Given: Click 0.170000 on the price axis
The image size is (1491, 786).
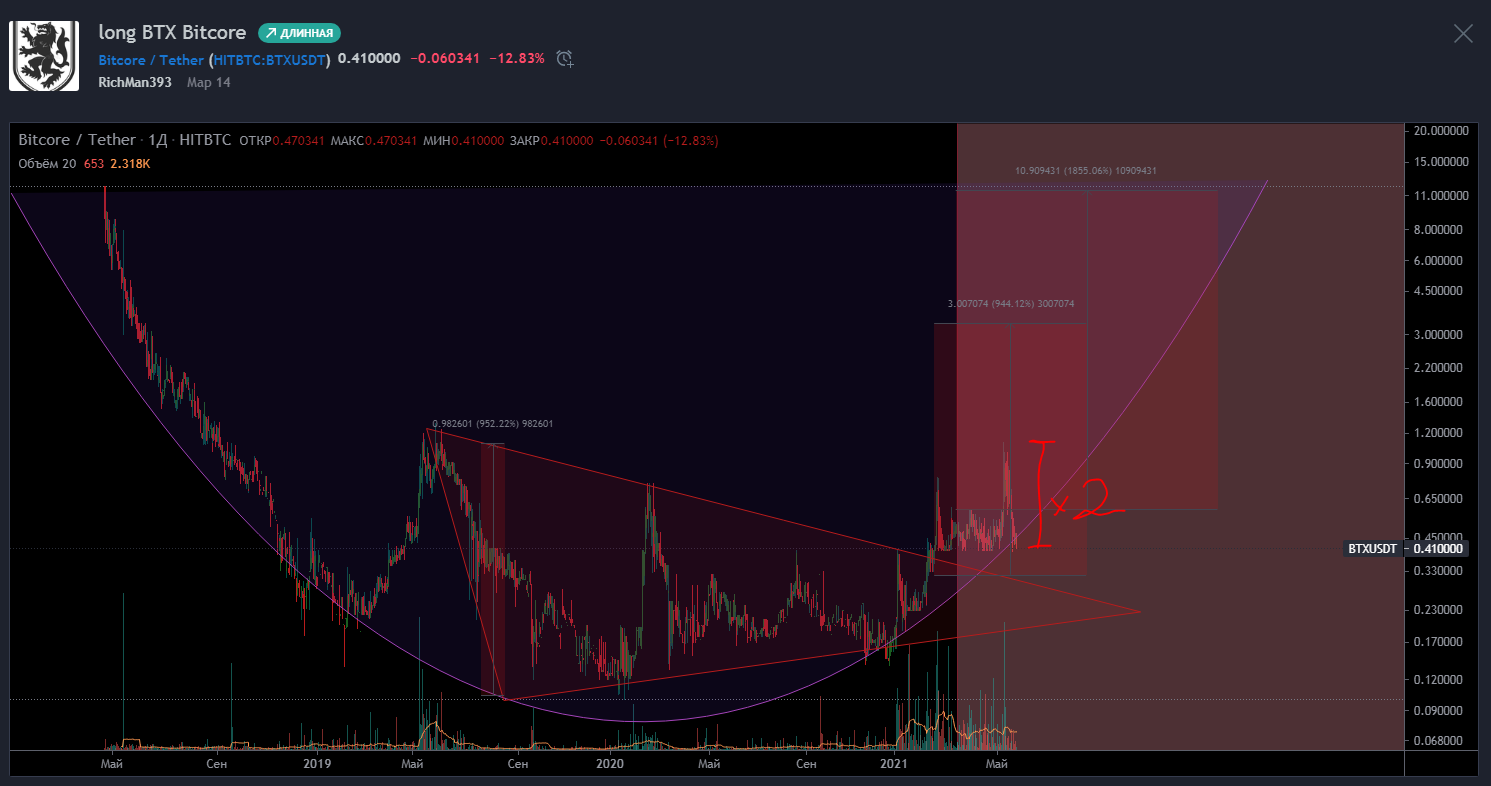Looking at the screenshot, I should click(1440, 641).
